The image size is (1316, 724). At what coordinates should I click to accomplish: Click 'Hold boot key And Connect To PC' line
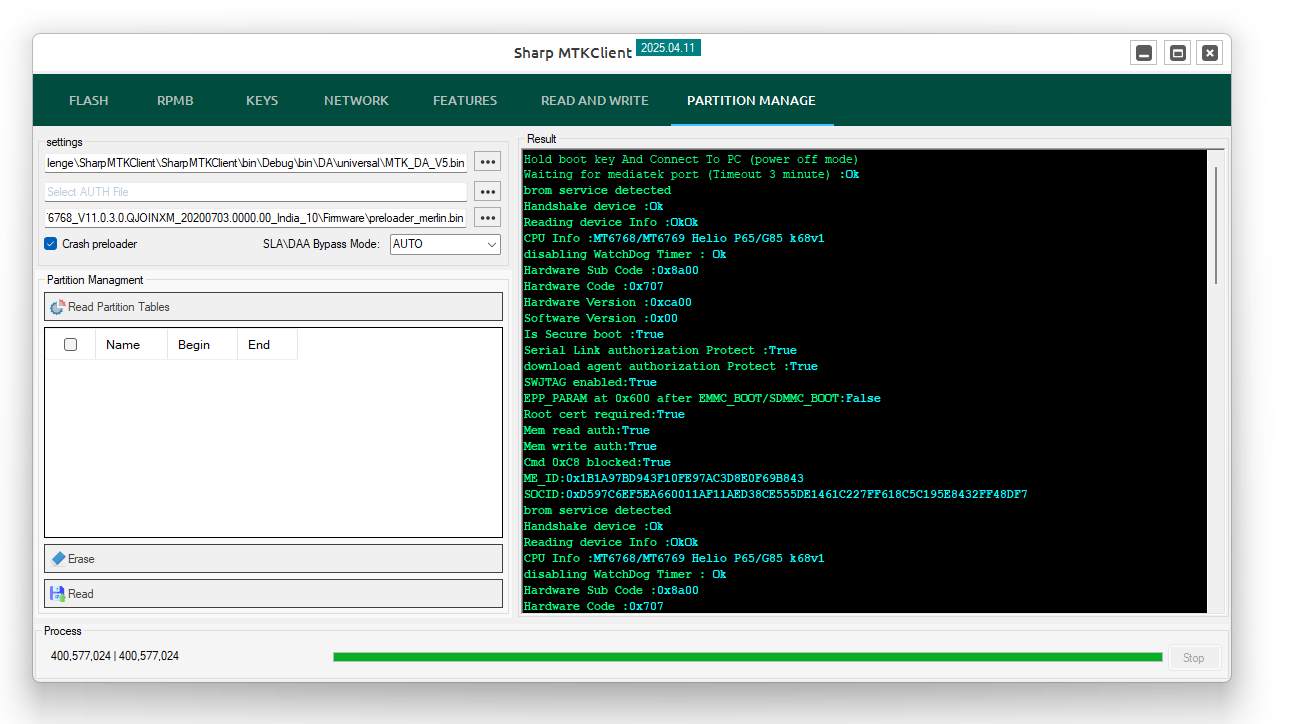[691, 159]
